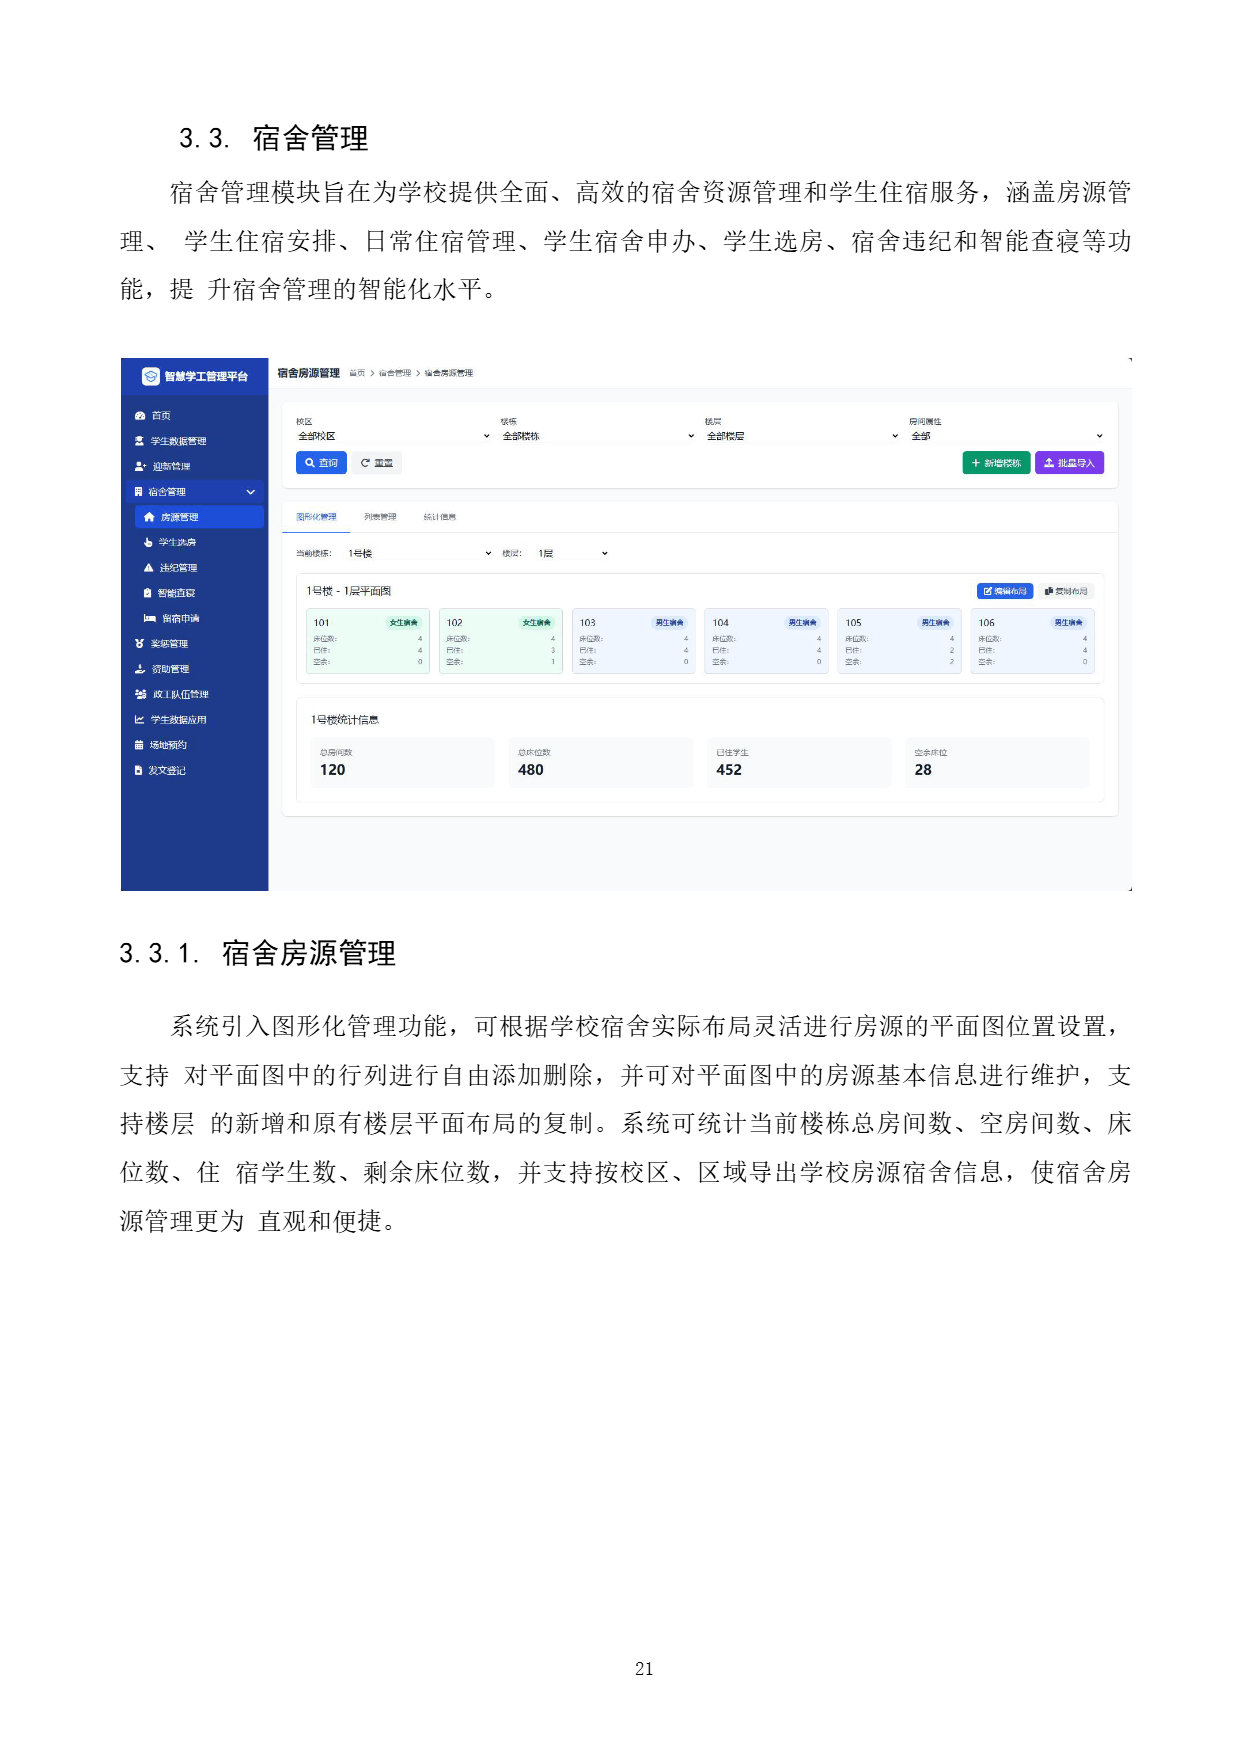Image resolution: width=1240 pixels, height=1755 pixels.
Task: Click the 违纪管理 warning triangle icon
Action: 149,568
